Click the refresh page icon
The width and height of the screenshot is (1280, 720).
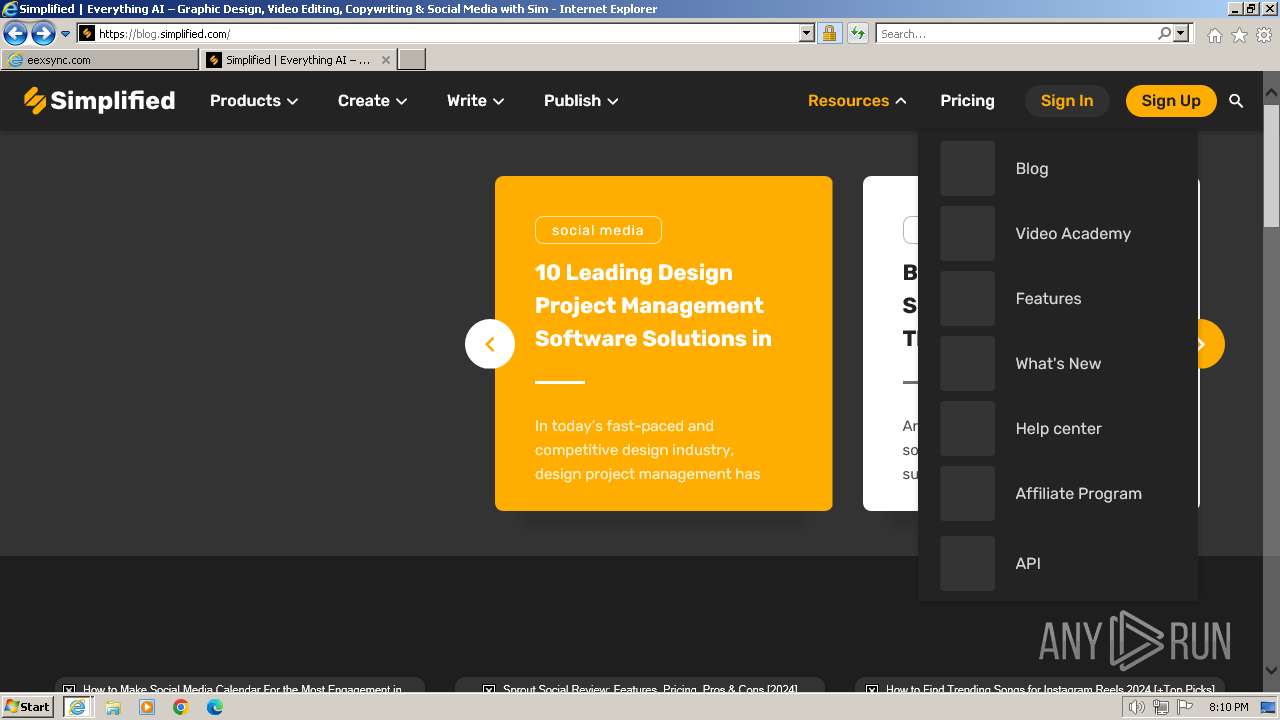857,33
